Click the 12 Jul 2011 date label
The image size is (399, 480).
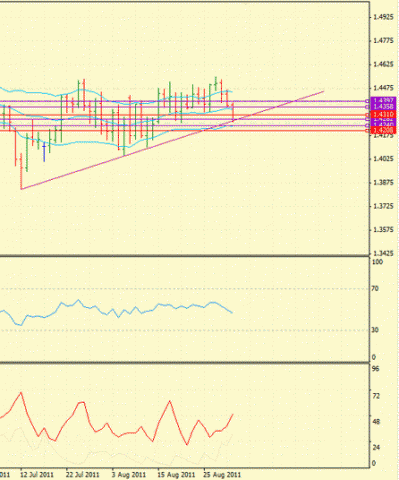(x=37, y=474)
